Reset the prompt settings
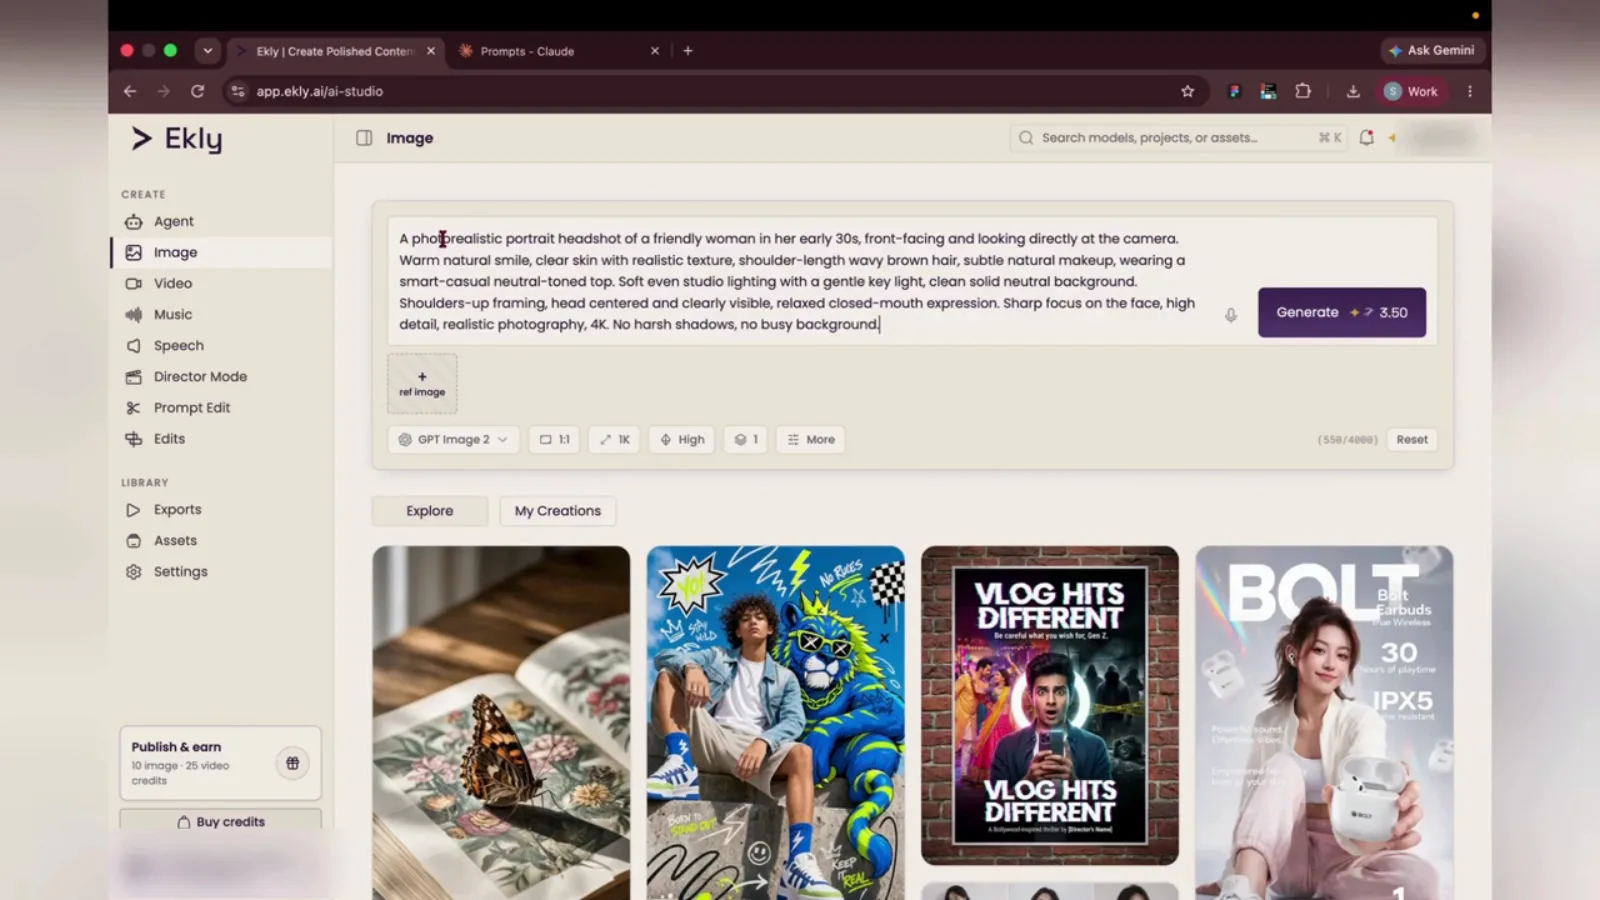This screenshot has width=1600, height=900. pos(1412,439)
